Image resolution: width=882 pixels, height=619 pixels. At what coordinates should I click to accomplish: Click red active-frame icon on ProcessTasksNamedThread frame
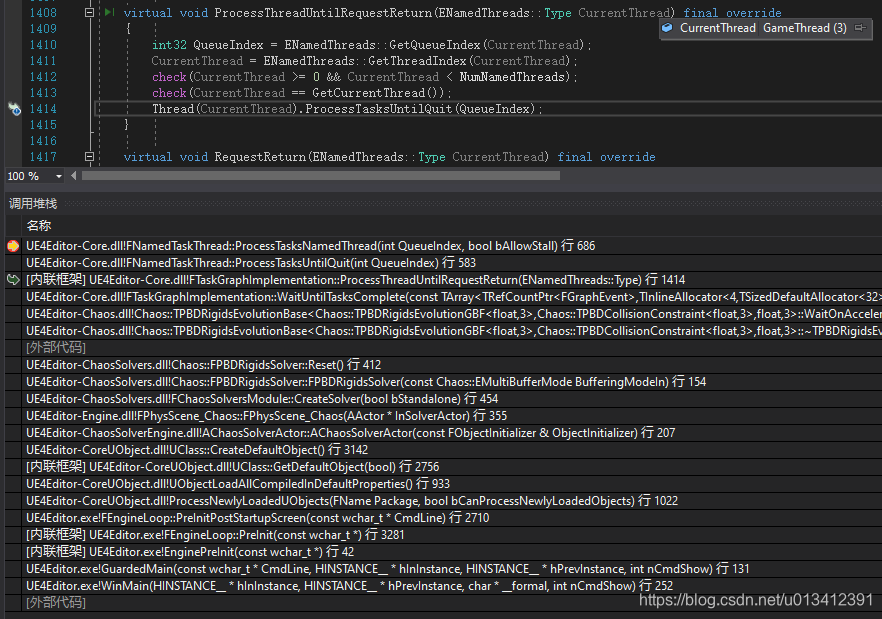click(x=13, y=245)
